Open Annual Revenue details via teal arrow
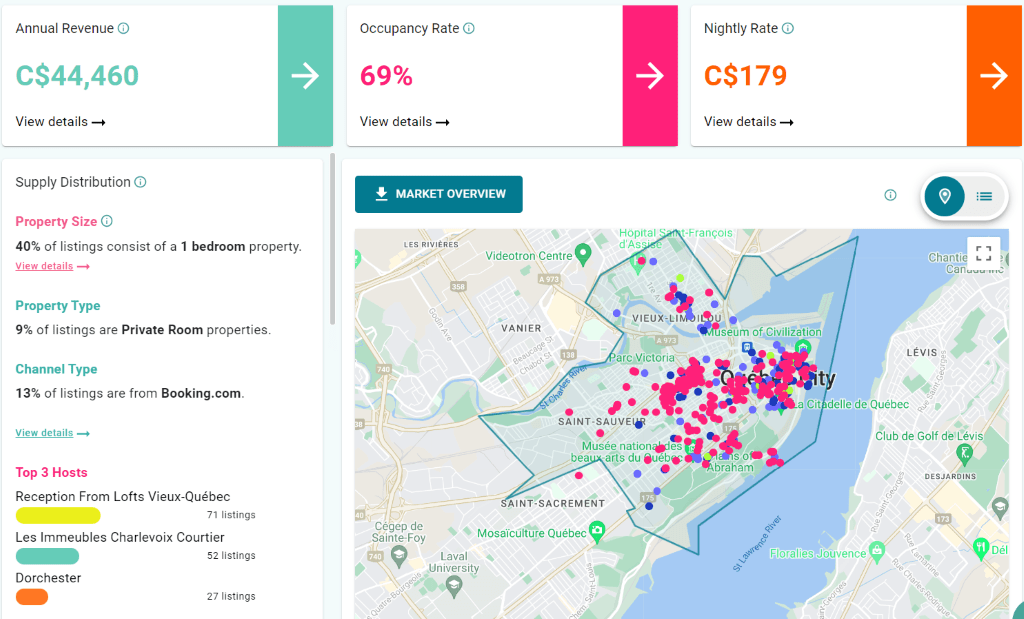Viewport: 1024px width, 619px height. click(305, 75)
